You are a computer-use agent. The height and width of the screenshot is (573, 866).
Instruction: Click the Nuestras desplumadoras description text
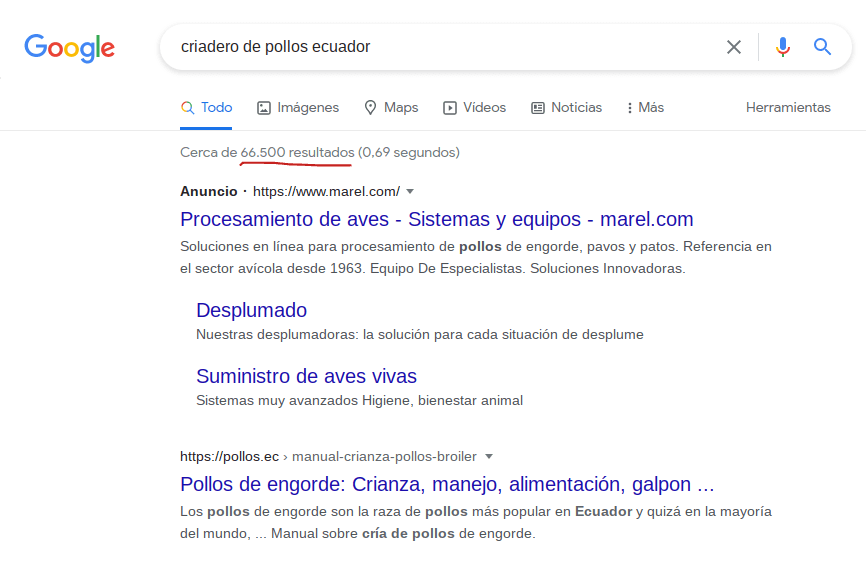click(x=420, y=334)
